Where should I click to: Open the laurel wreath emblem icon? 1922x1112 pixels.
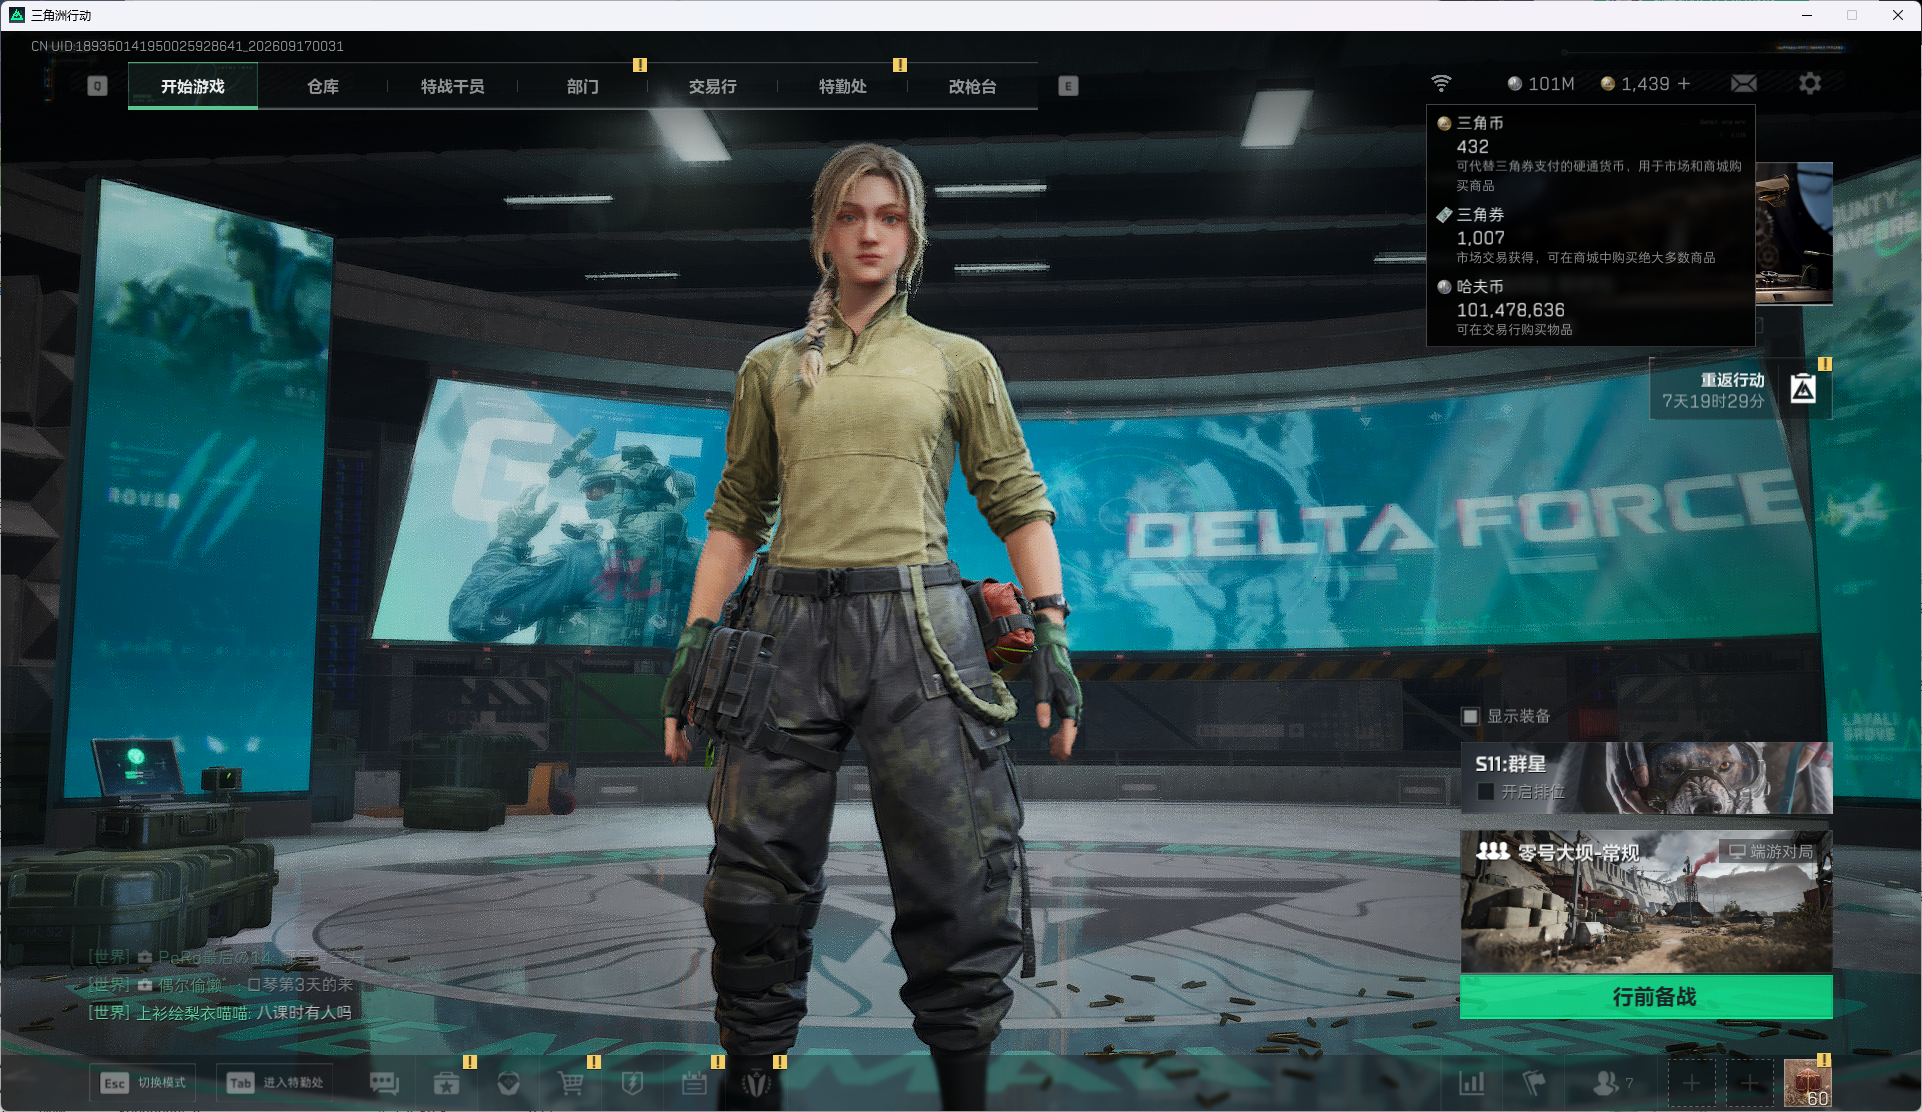756,1083
